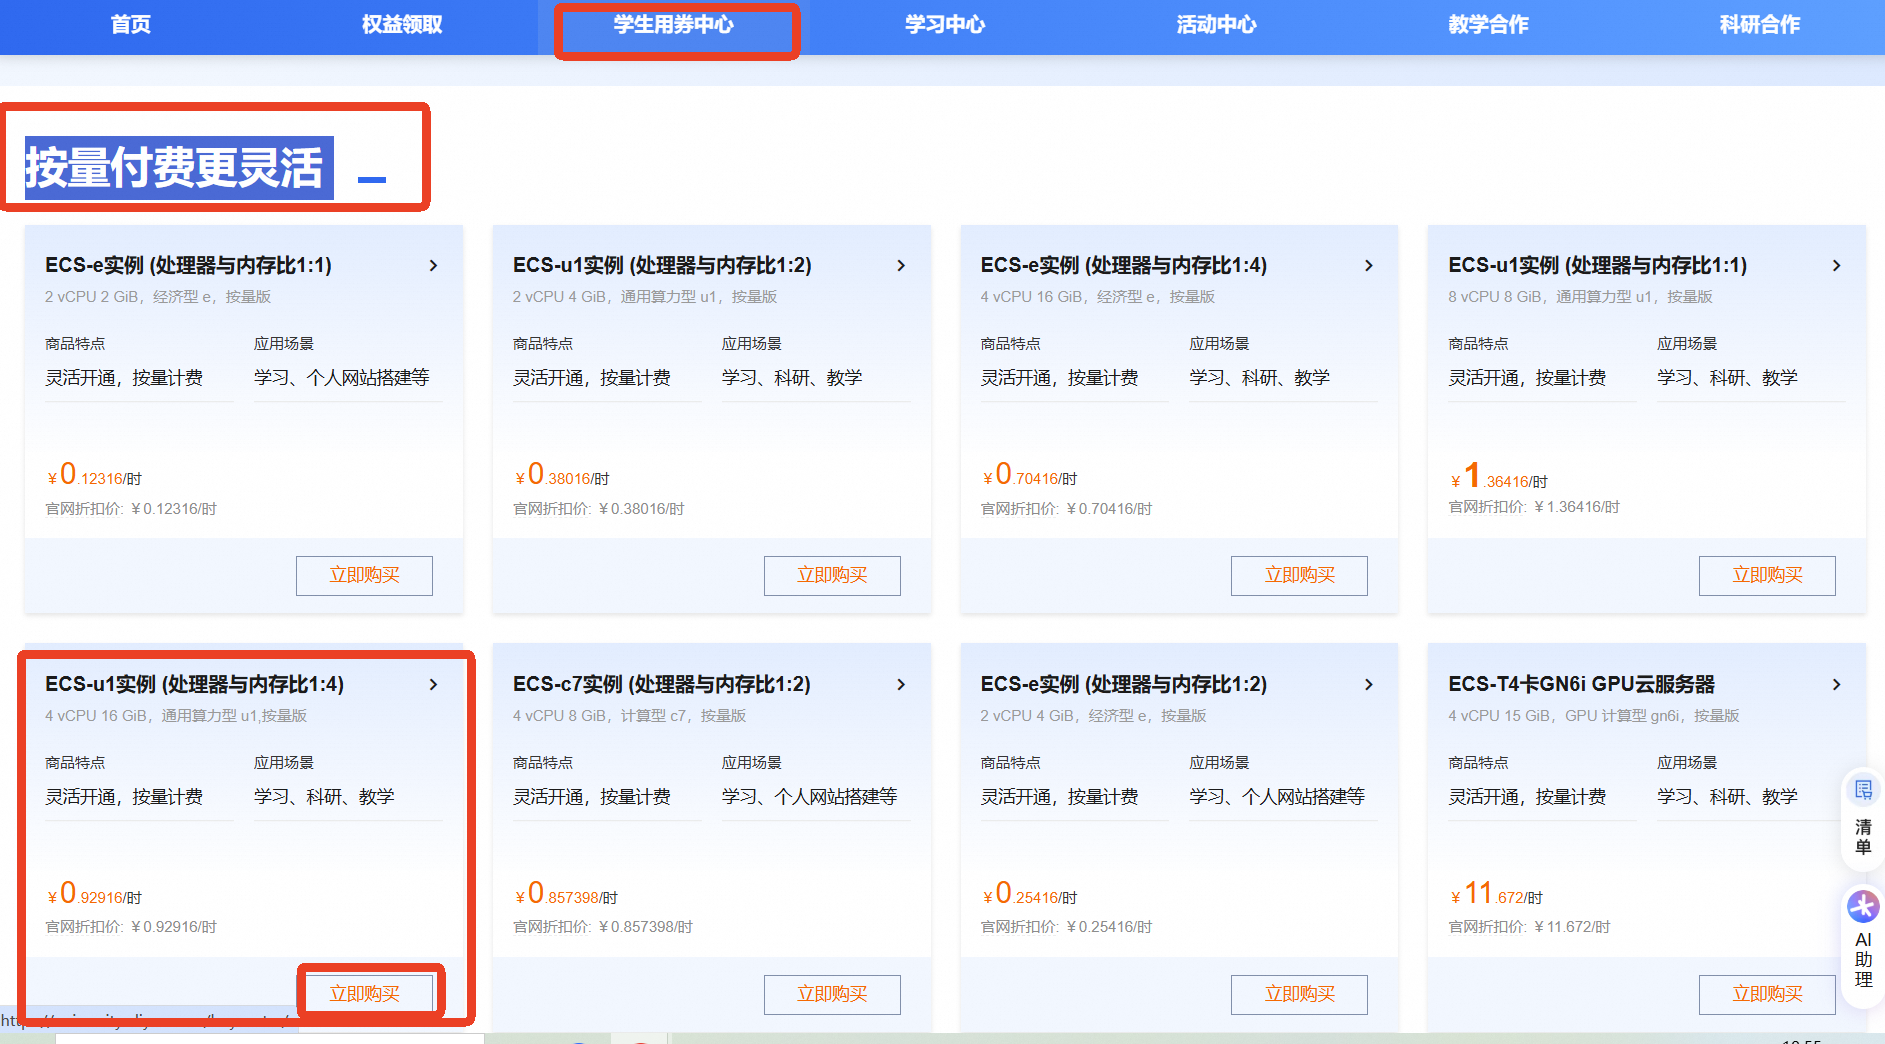The width and height of the screenshot is (1885, 1044).
Task: Open the 学习中心 tab
Action: 945,25
